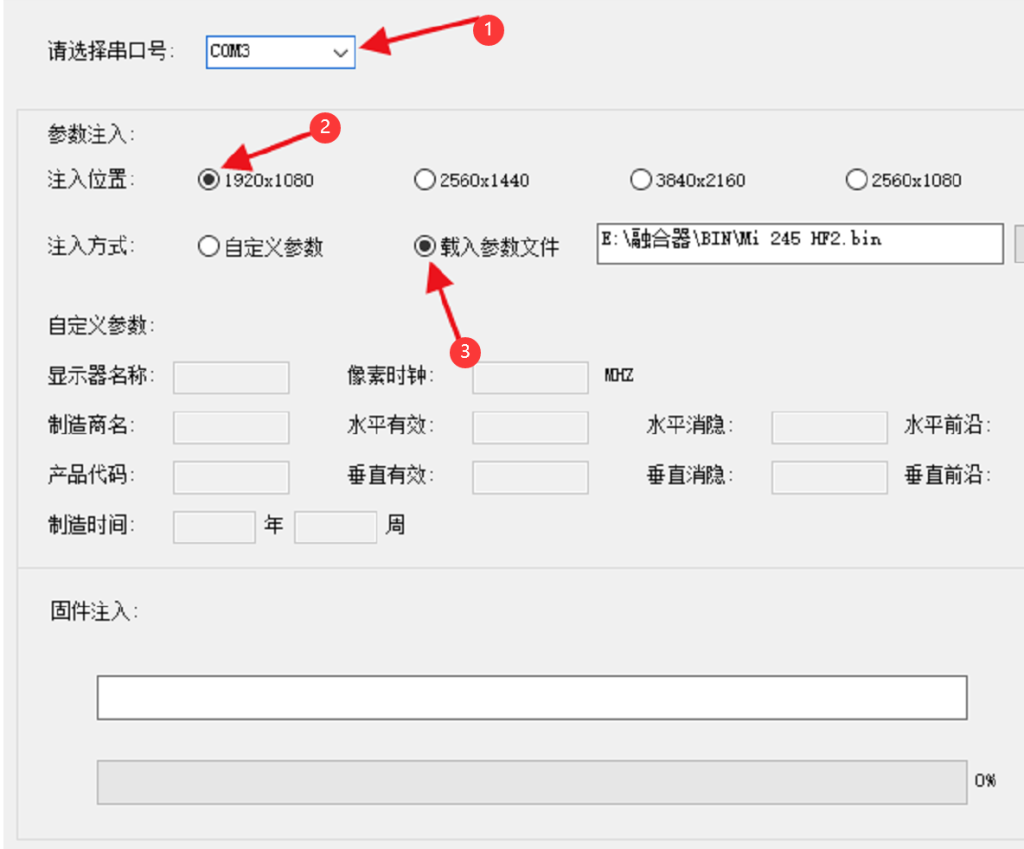Click the manufacture year (年) field
This screenshot has width=1024, height=849.
pyautogui.click(x=214, y=527)
